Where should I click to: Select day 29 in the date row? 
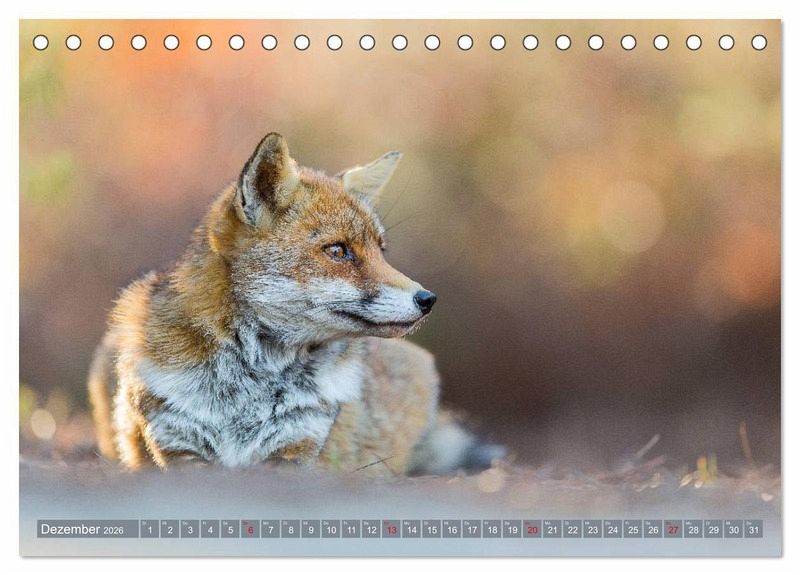click(x=713, y=529)
